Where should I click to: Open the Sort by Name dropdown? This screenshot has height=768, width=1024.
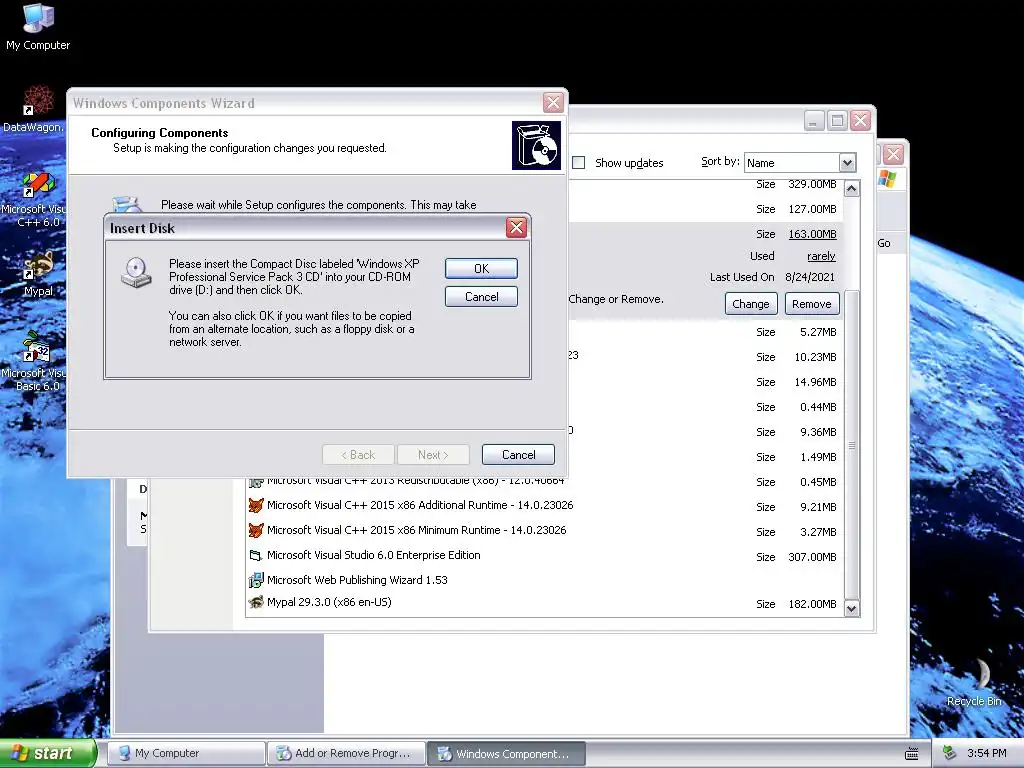pos(847,163)
